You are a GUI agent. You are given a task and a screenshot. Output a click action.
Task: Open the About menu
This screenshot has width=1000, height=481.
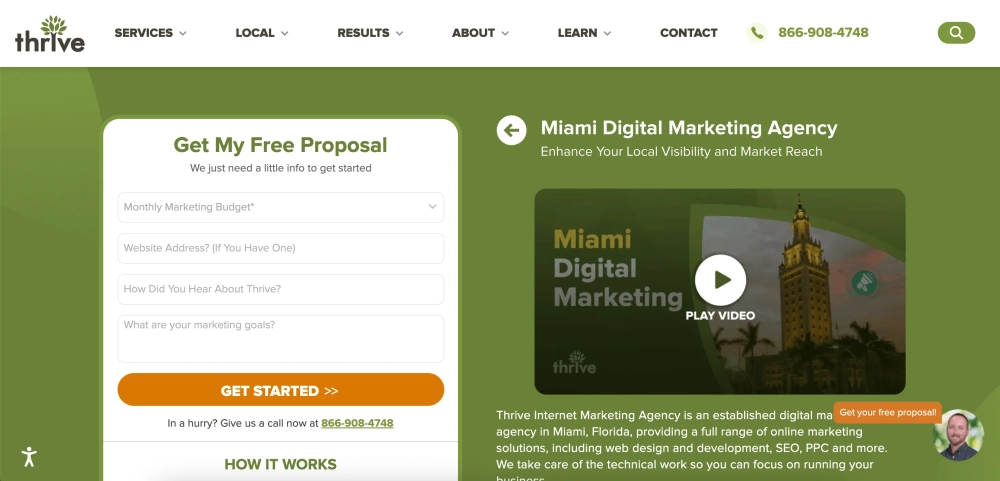coord(480,33)
